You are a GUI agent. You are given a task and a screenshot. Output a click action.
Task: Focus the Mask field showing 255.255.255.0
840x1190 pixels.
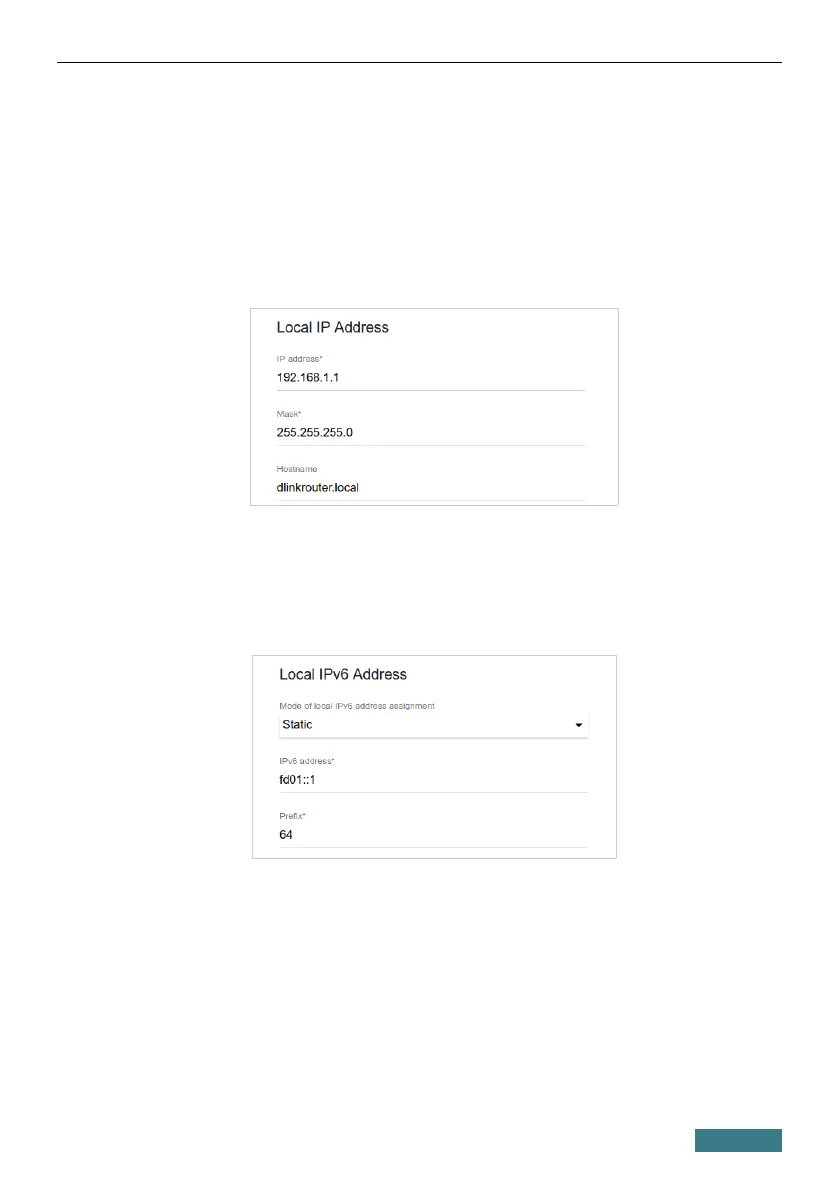[430, 433]
